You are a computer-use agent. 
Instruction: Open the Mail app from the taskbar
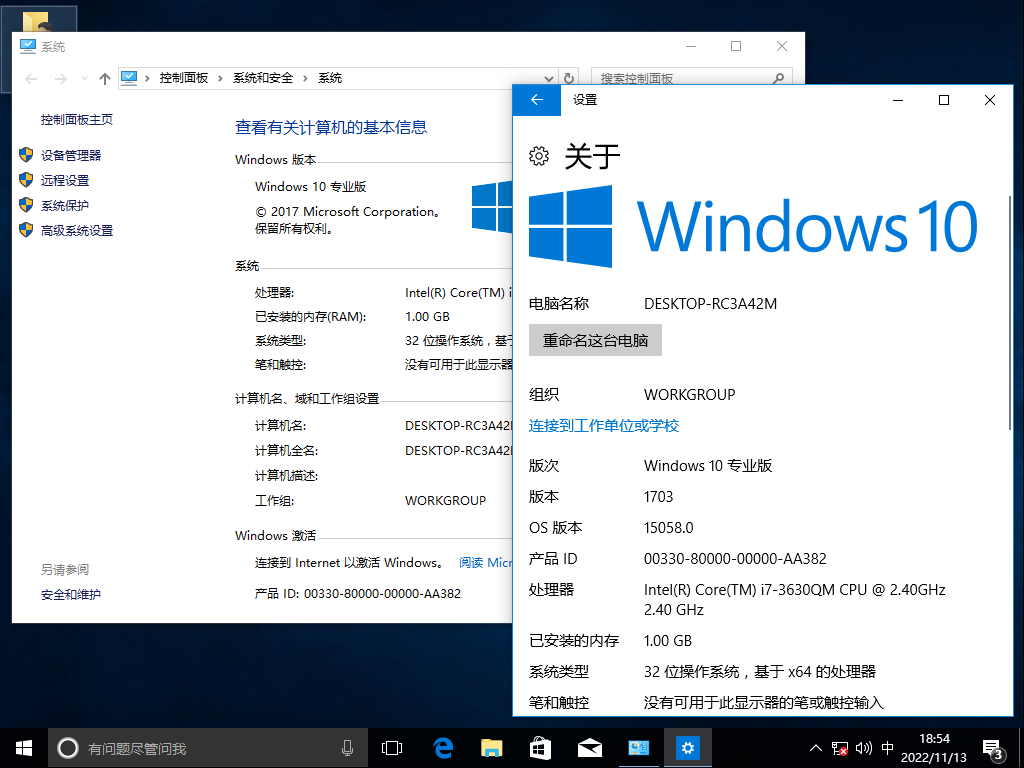point(590,748)
